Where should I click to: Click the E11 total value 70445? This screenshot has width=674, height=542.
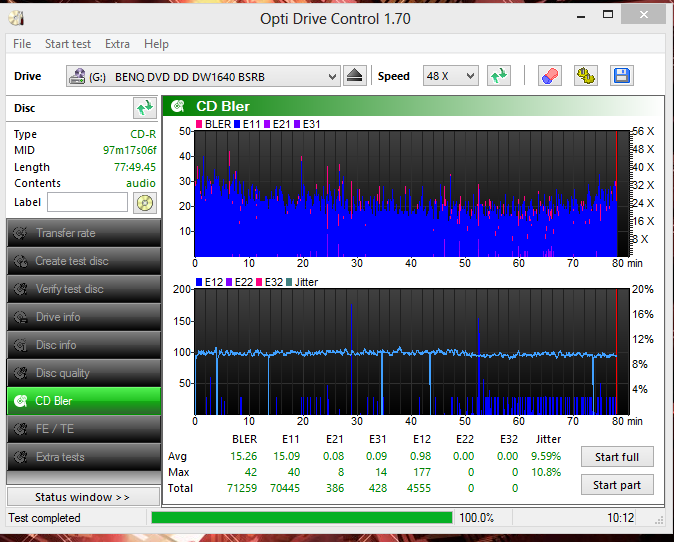pos(285,488)
